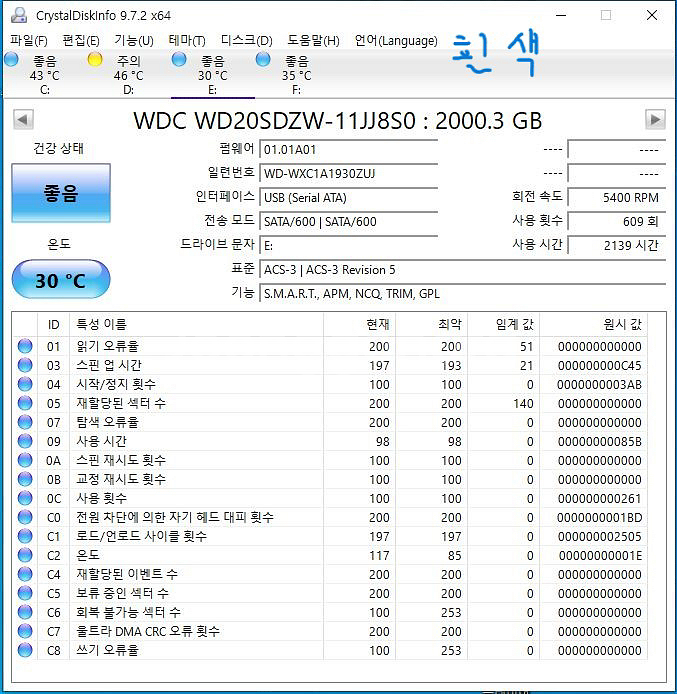Click the blue status orb for drive F:
Screen dimensions: 677x694
coord(263,60)
